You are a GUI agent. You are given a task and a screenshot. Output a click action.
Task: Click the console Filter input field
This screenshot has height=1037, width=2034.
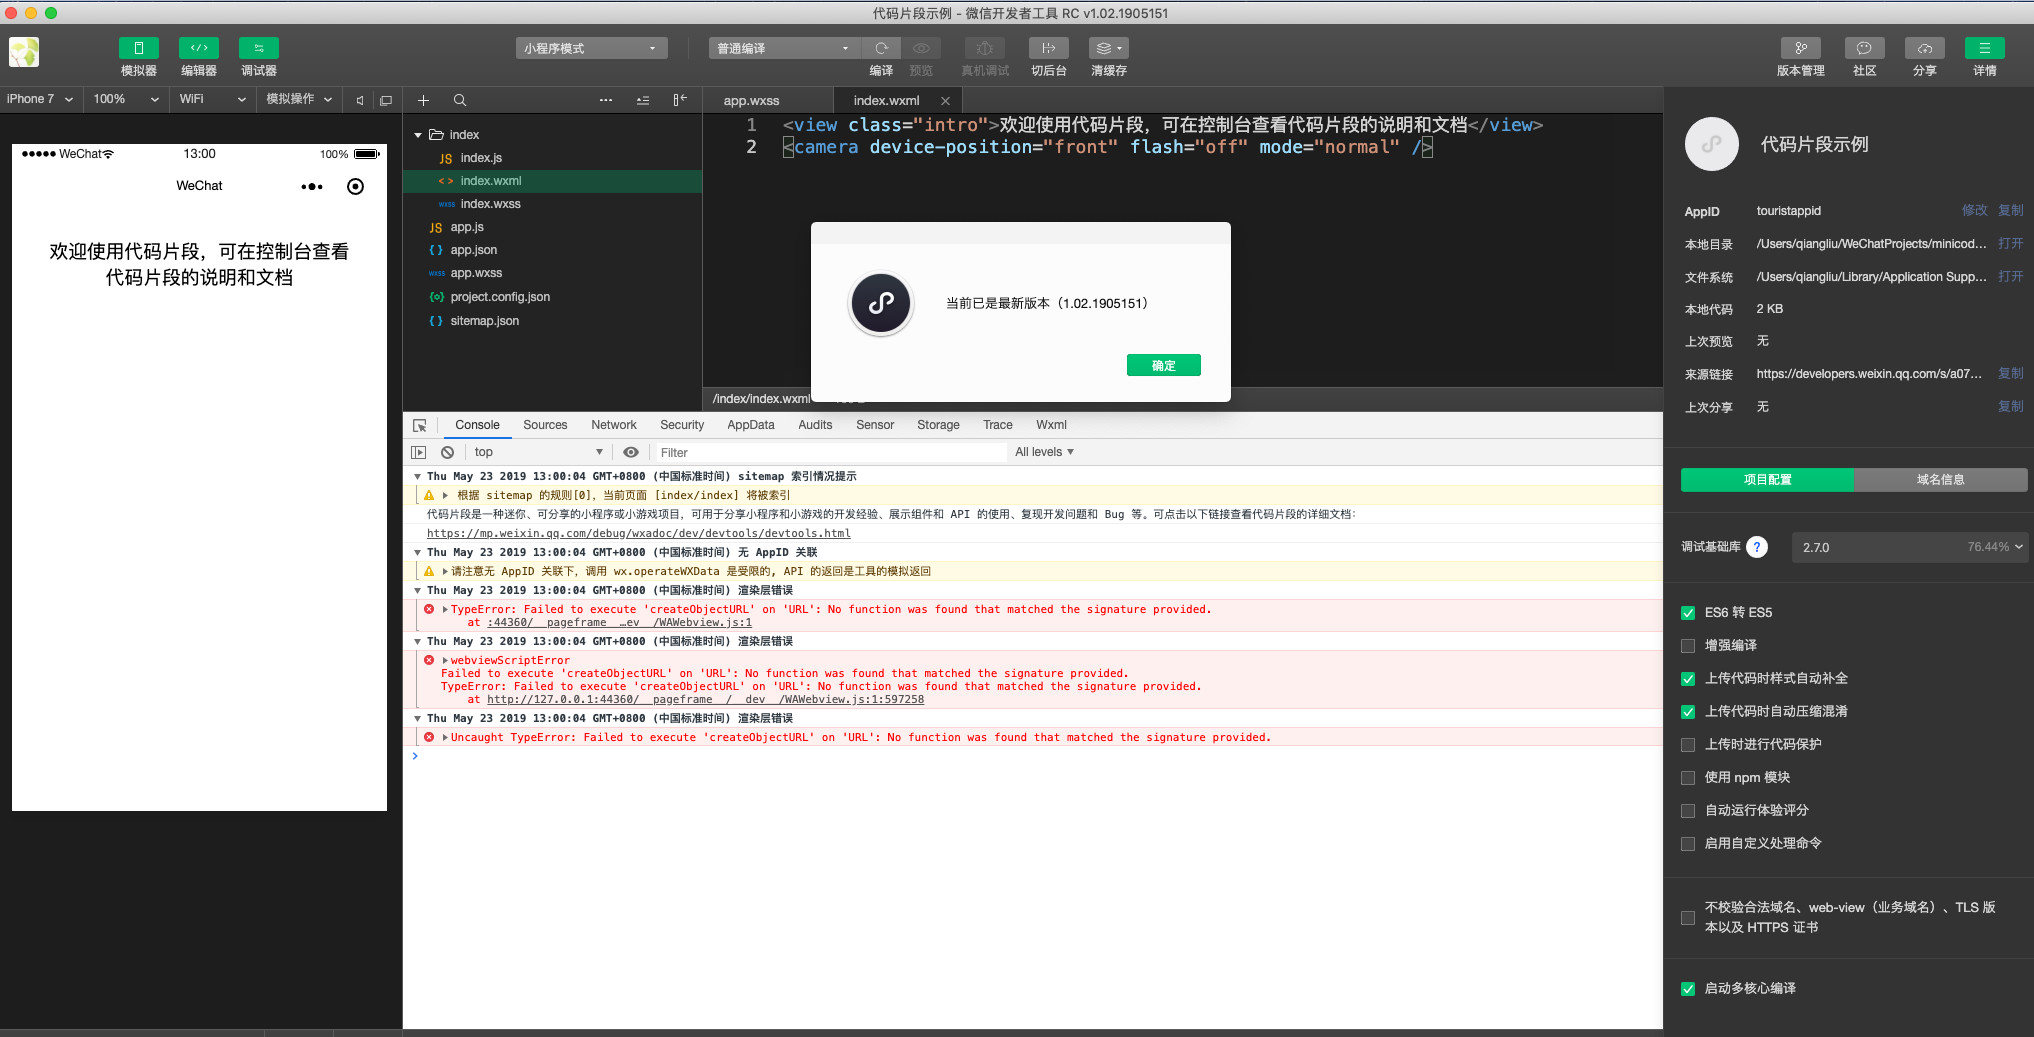tap(830, 452)
